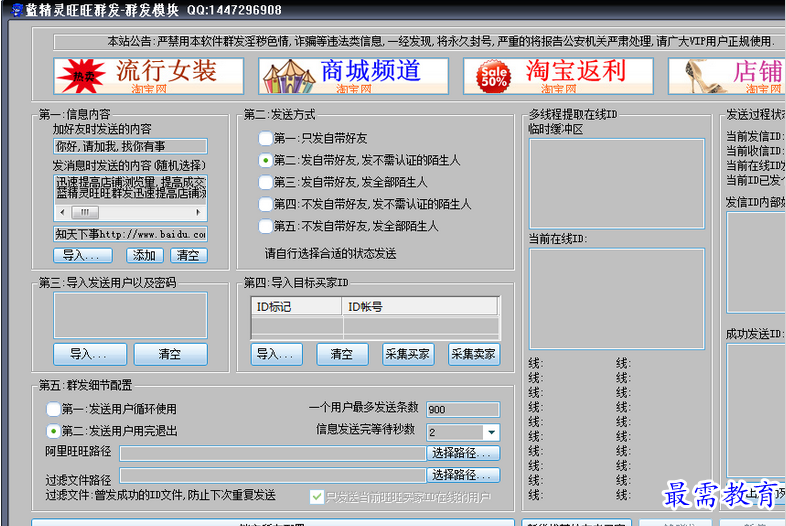Screen dimensions: 786x526
Task: Open the 店铺 banner with high heel
Action: tap(727, 76)
